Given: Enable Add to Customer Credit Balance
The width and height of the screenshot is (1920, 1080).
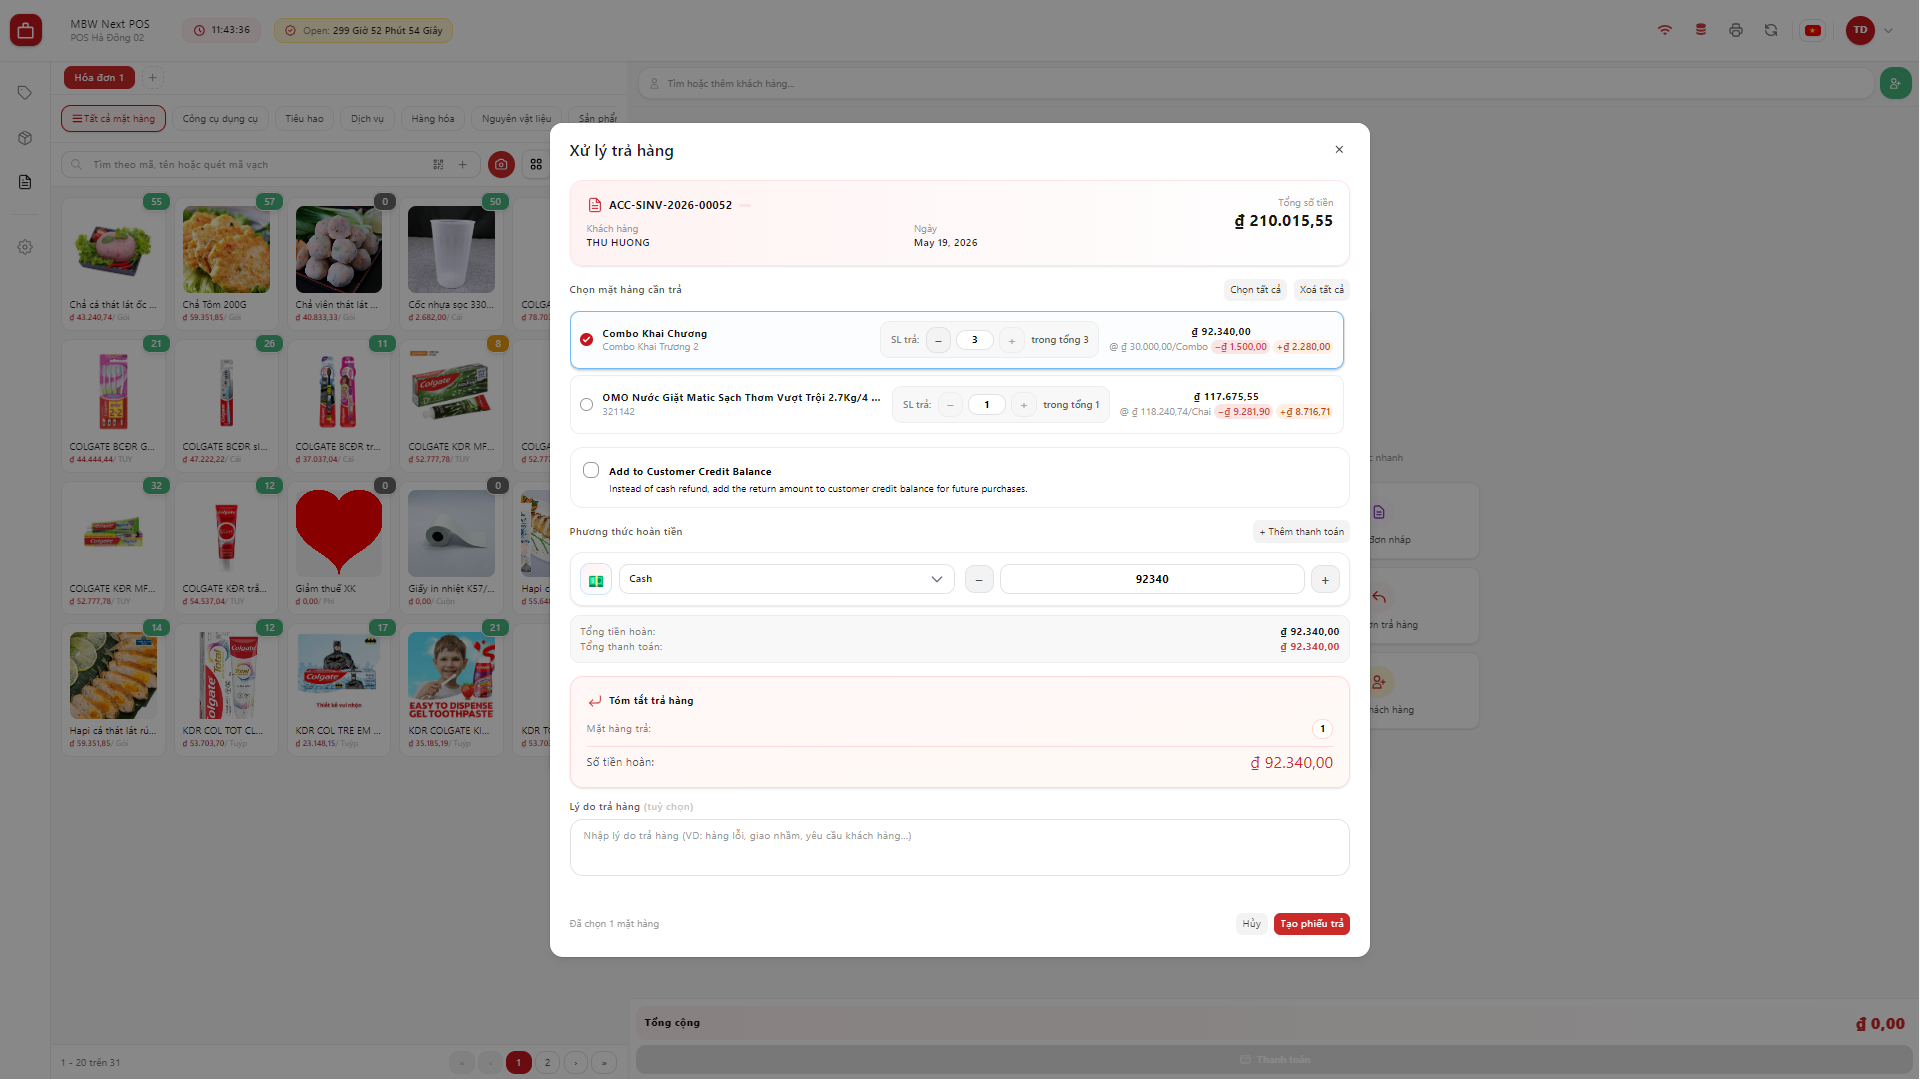Looking at the screenshot, I should [x=591, y=470].
